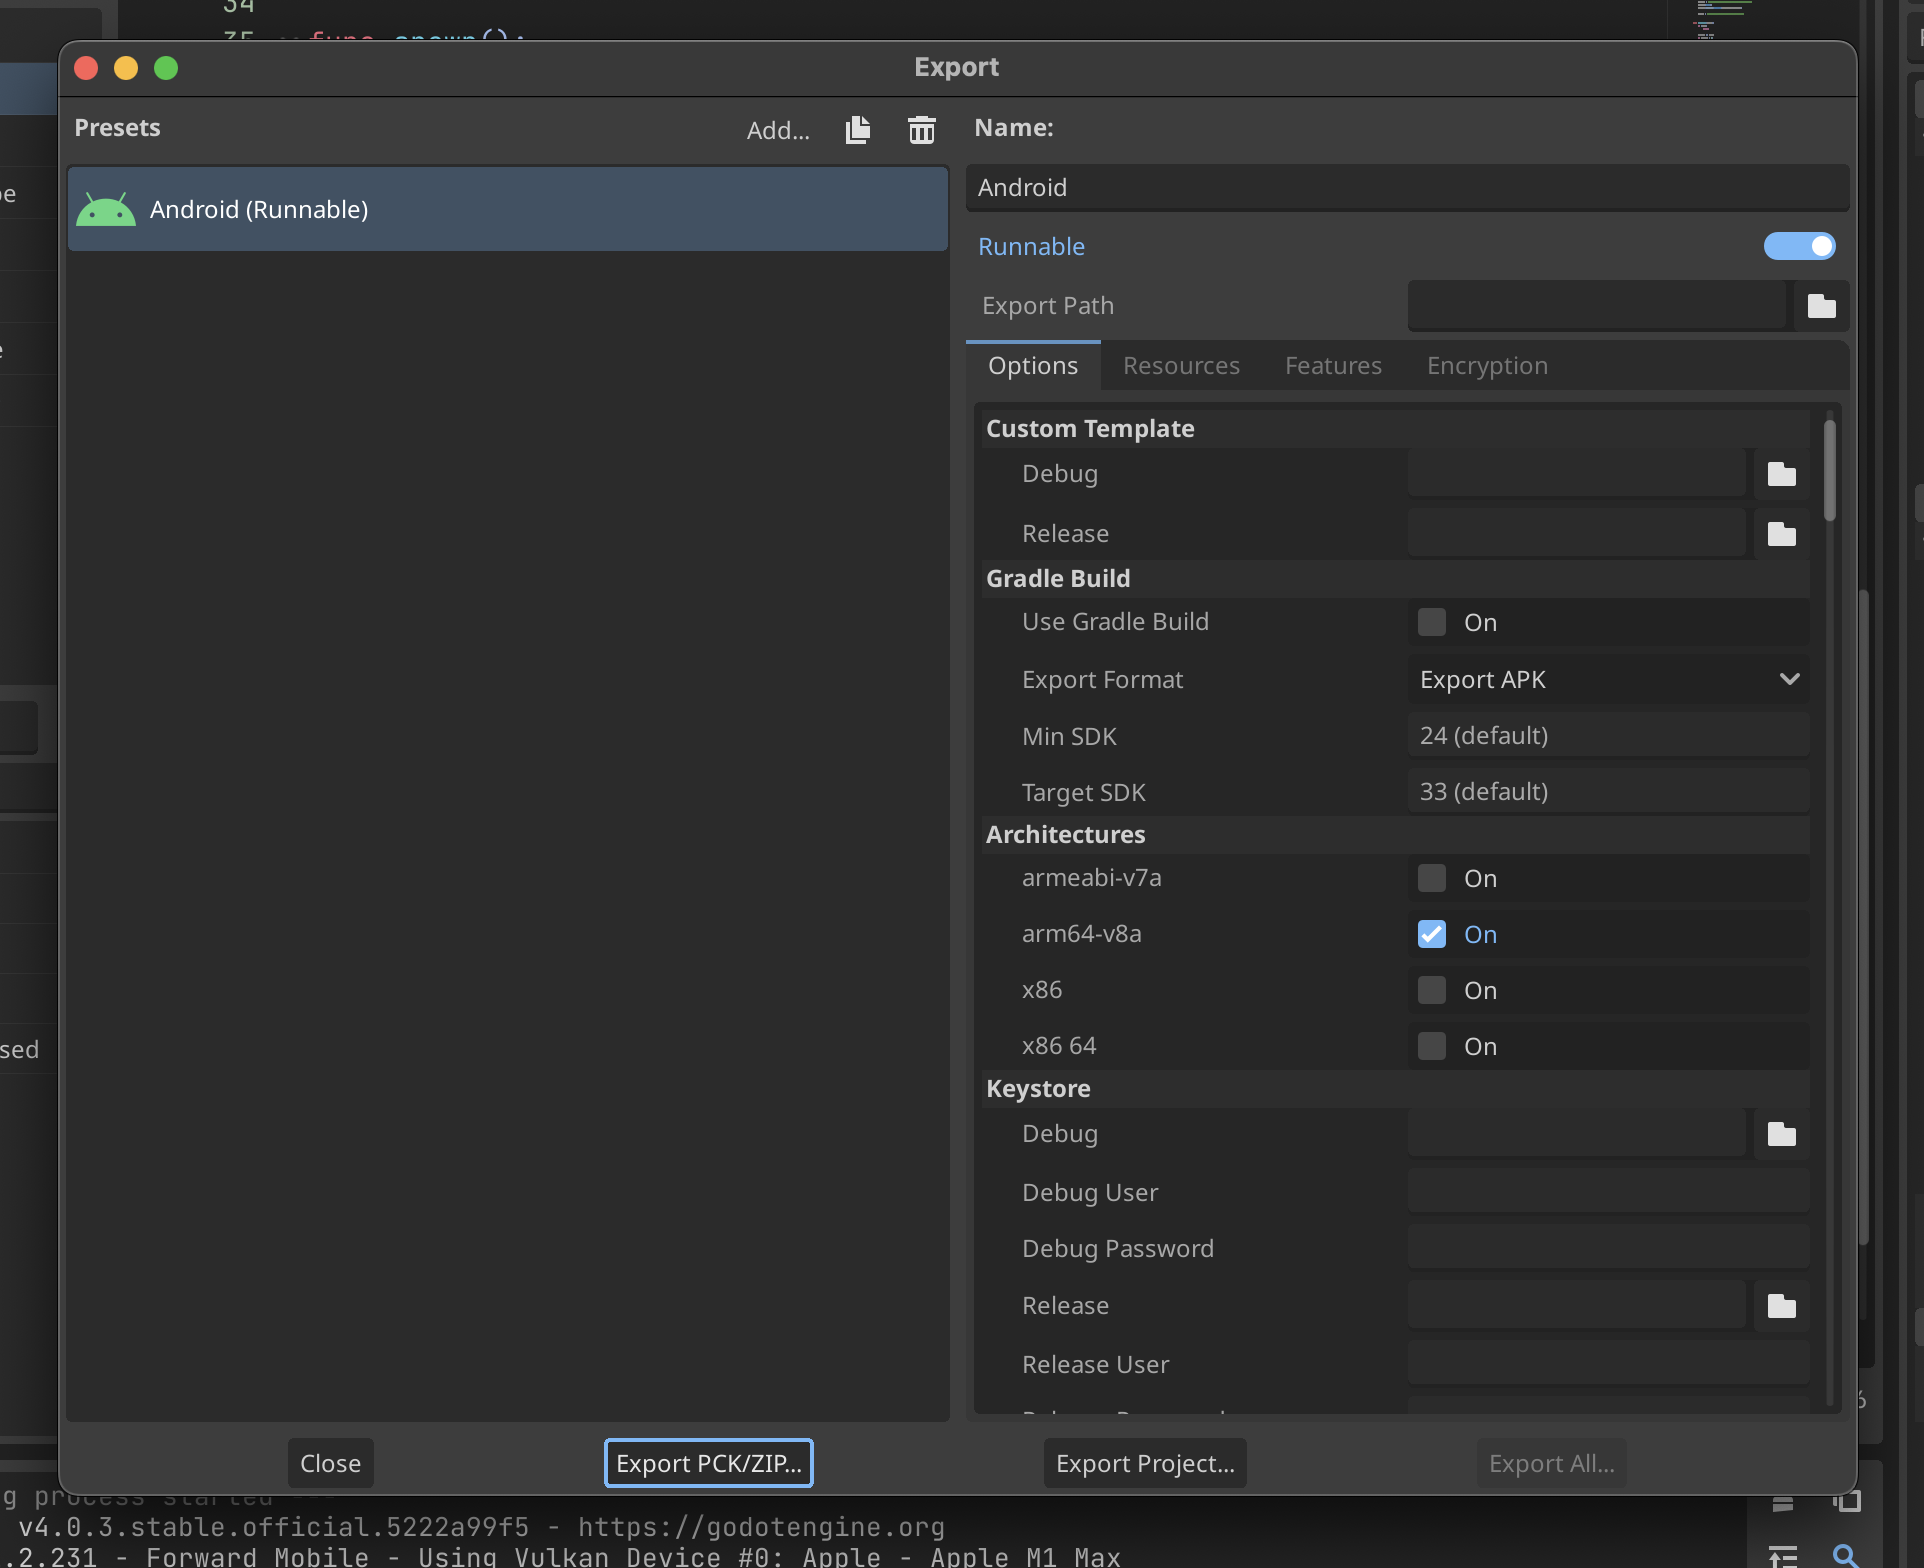The width and height of the screenshot is (1924, 1568).
Task: Click the Add... preset button
Action: pyautogui.click(x=778, y=130)
